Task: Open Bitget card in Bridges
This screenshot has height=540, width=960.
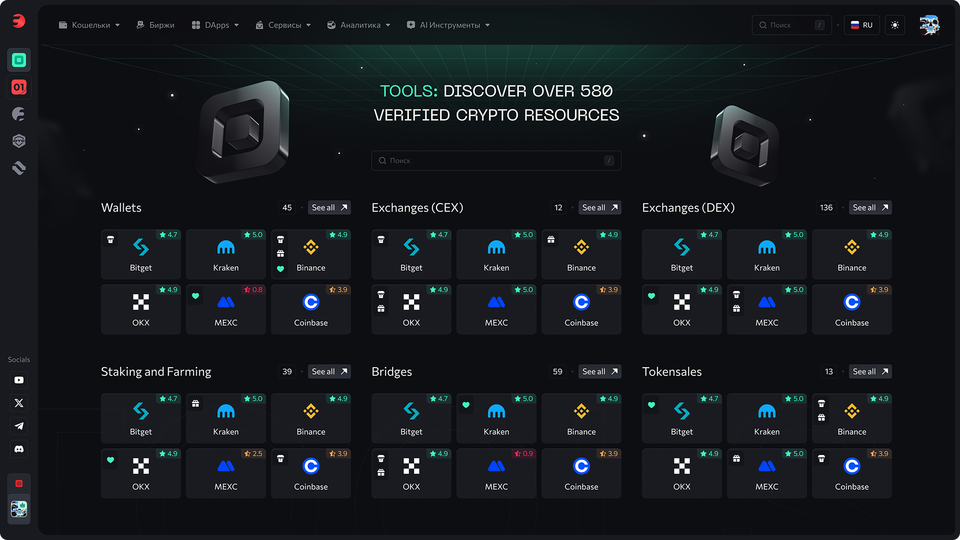Action: click(x=411, y=418)
